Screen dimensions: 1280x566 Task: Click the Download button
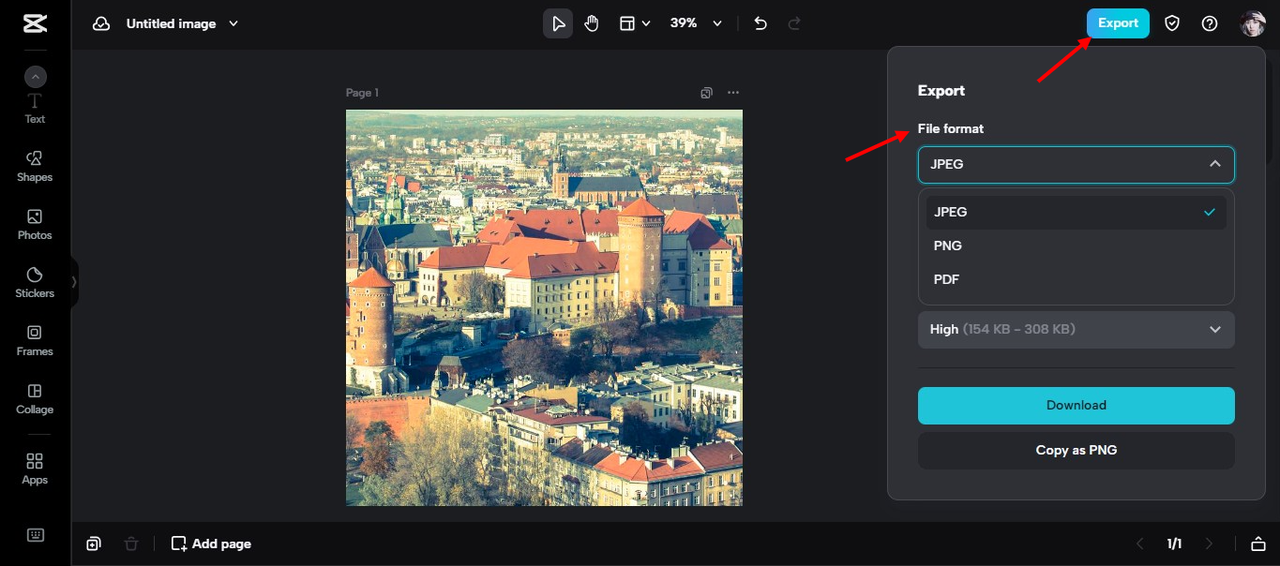pyautogui.click(x=1076, y=405)
